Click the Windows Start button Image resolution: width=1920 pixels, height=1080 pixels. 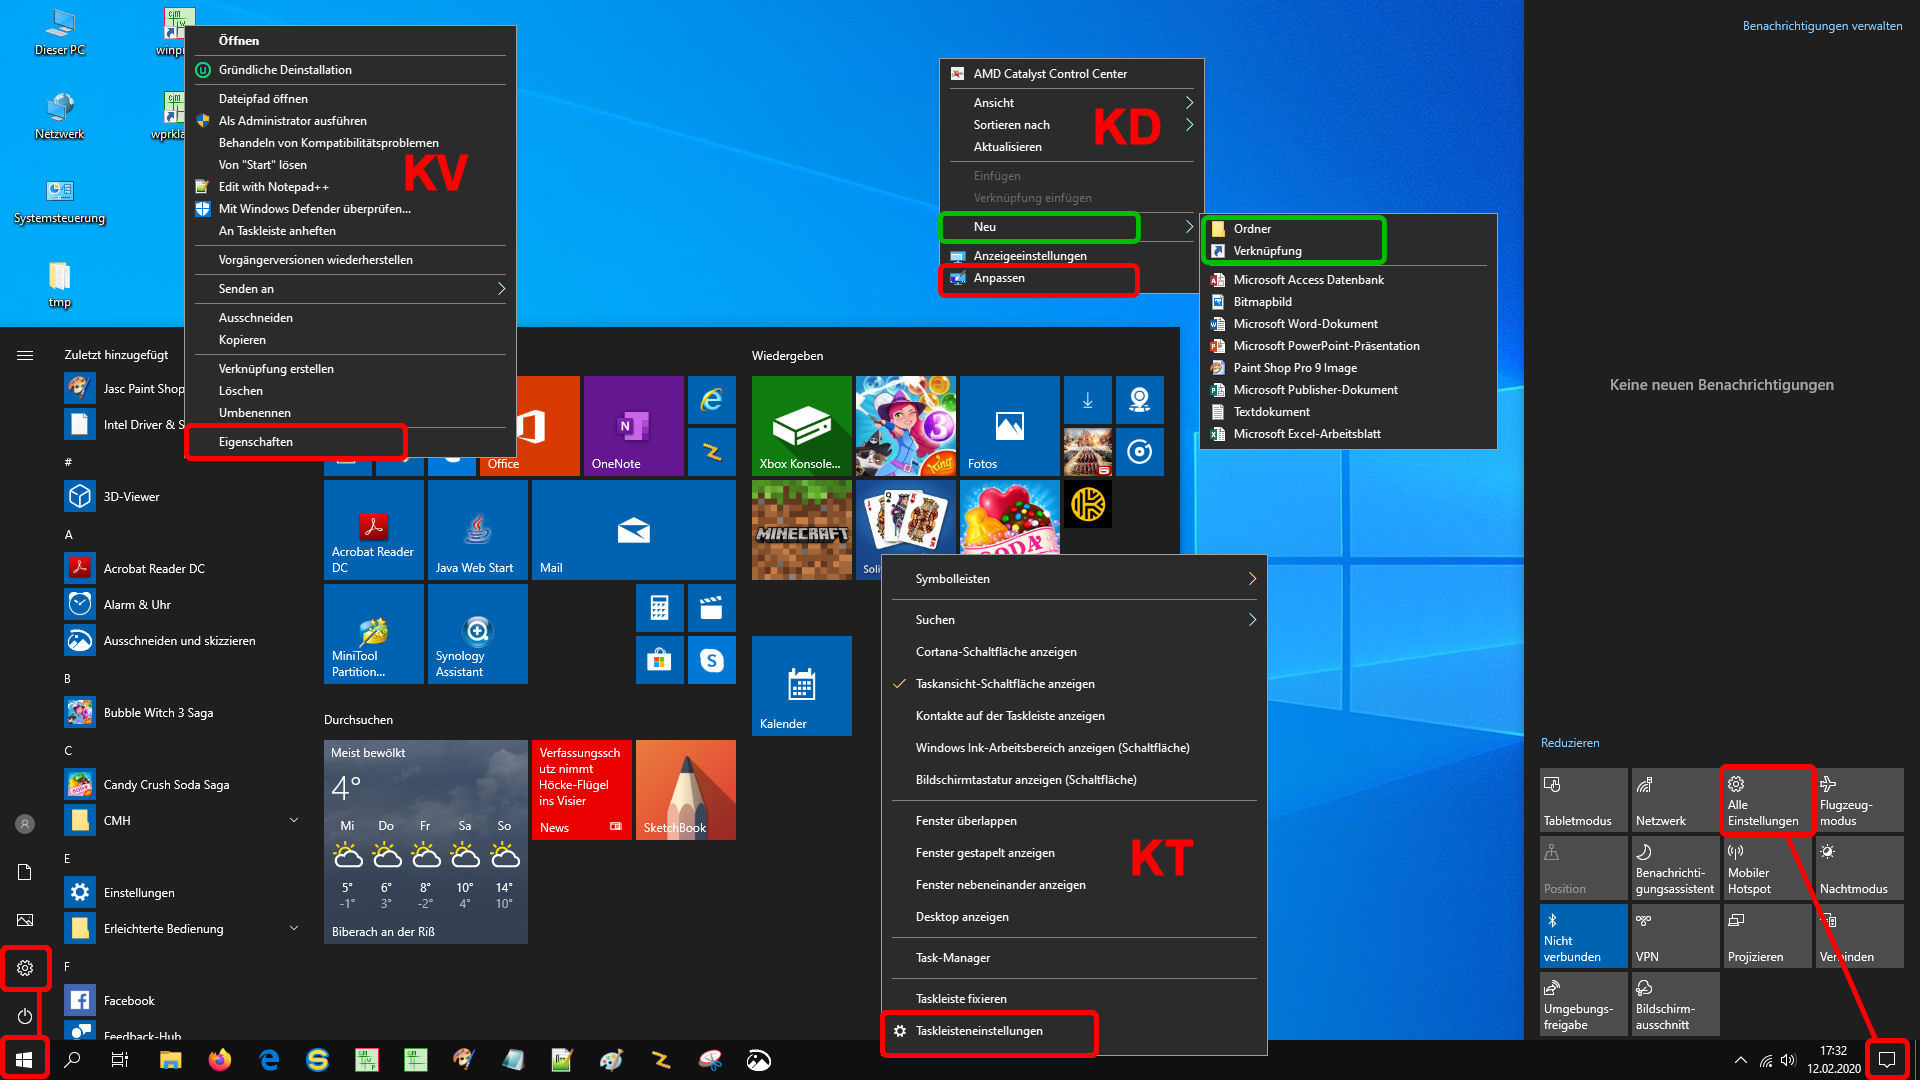pos(24,1060)
